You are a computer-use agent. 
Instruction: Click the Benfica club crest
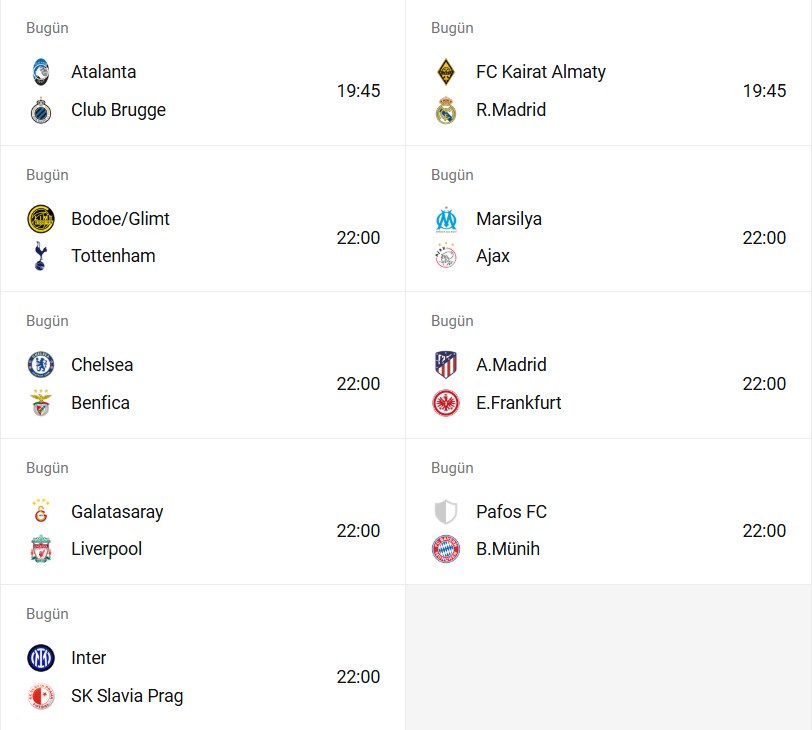coord(41,403)
